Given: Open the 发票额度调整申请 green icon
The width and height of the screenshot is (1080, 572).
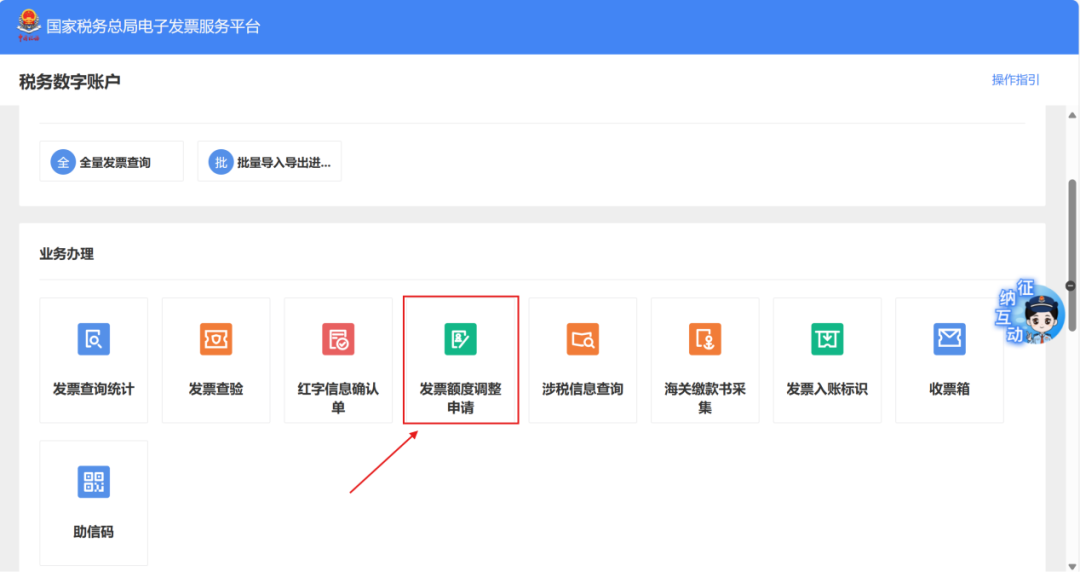Looking at the screenshot, I should (460, 339).
